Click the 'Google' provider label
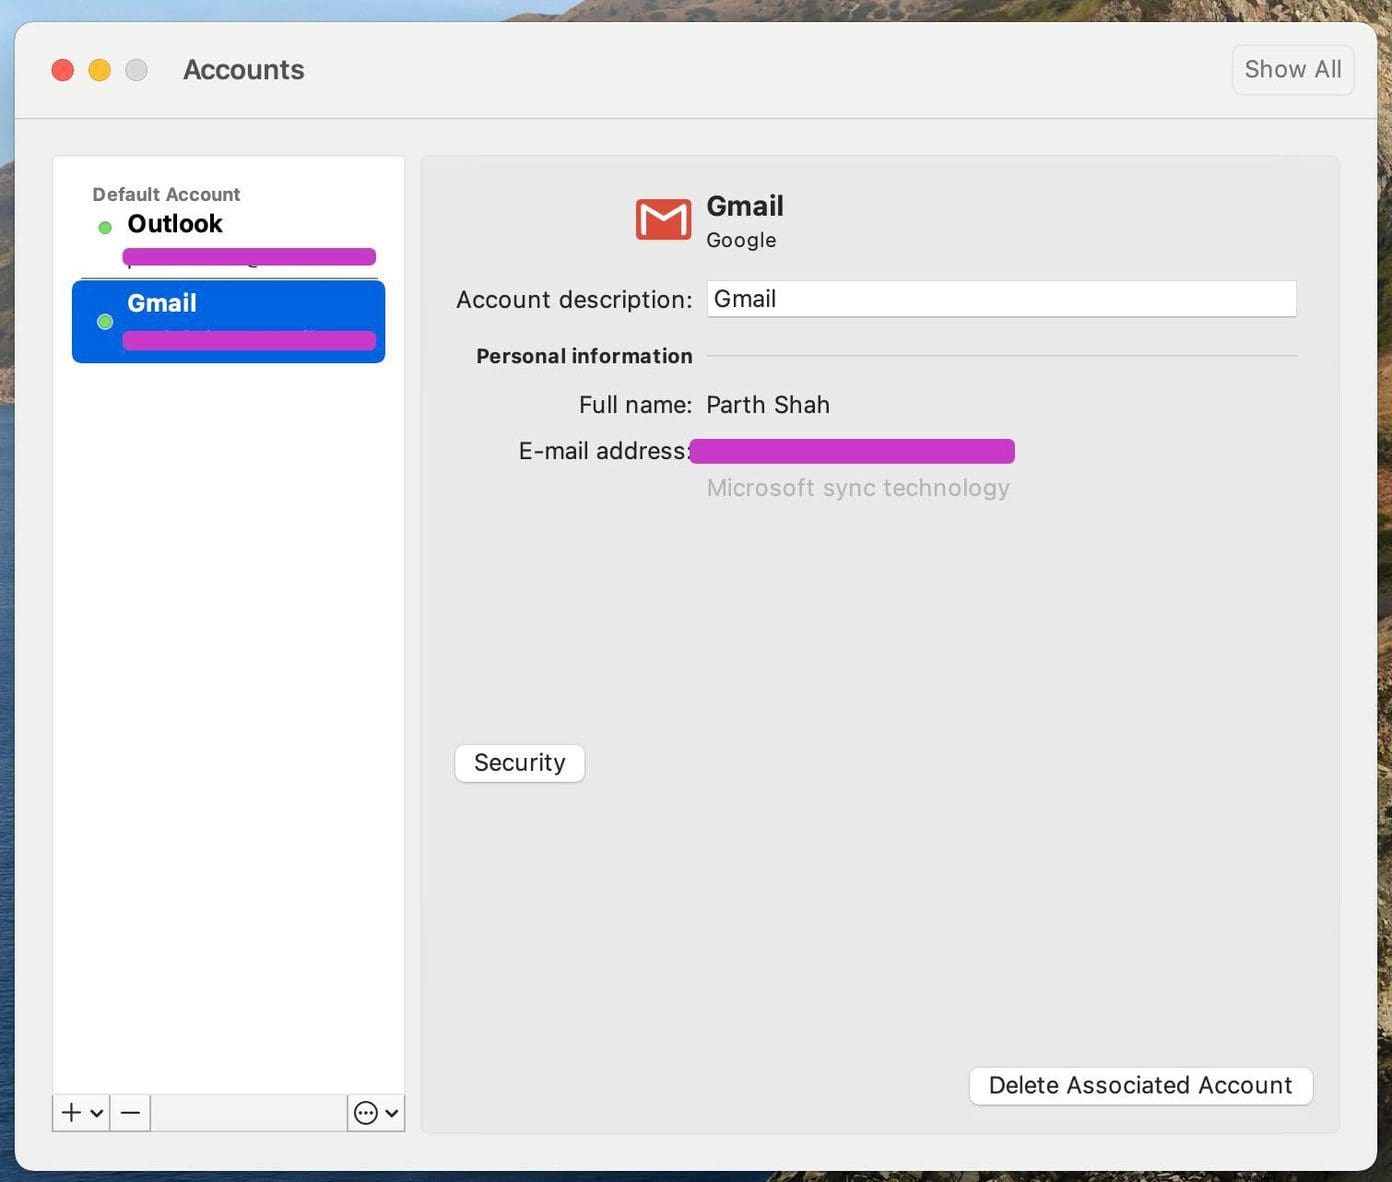This screenshot has height=1182, width=1392. click(741, 240)
